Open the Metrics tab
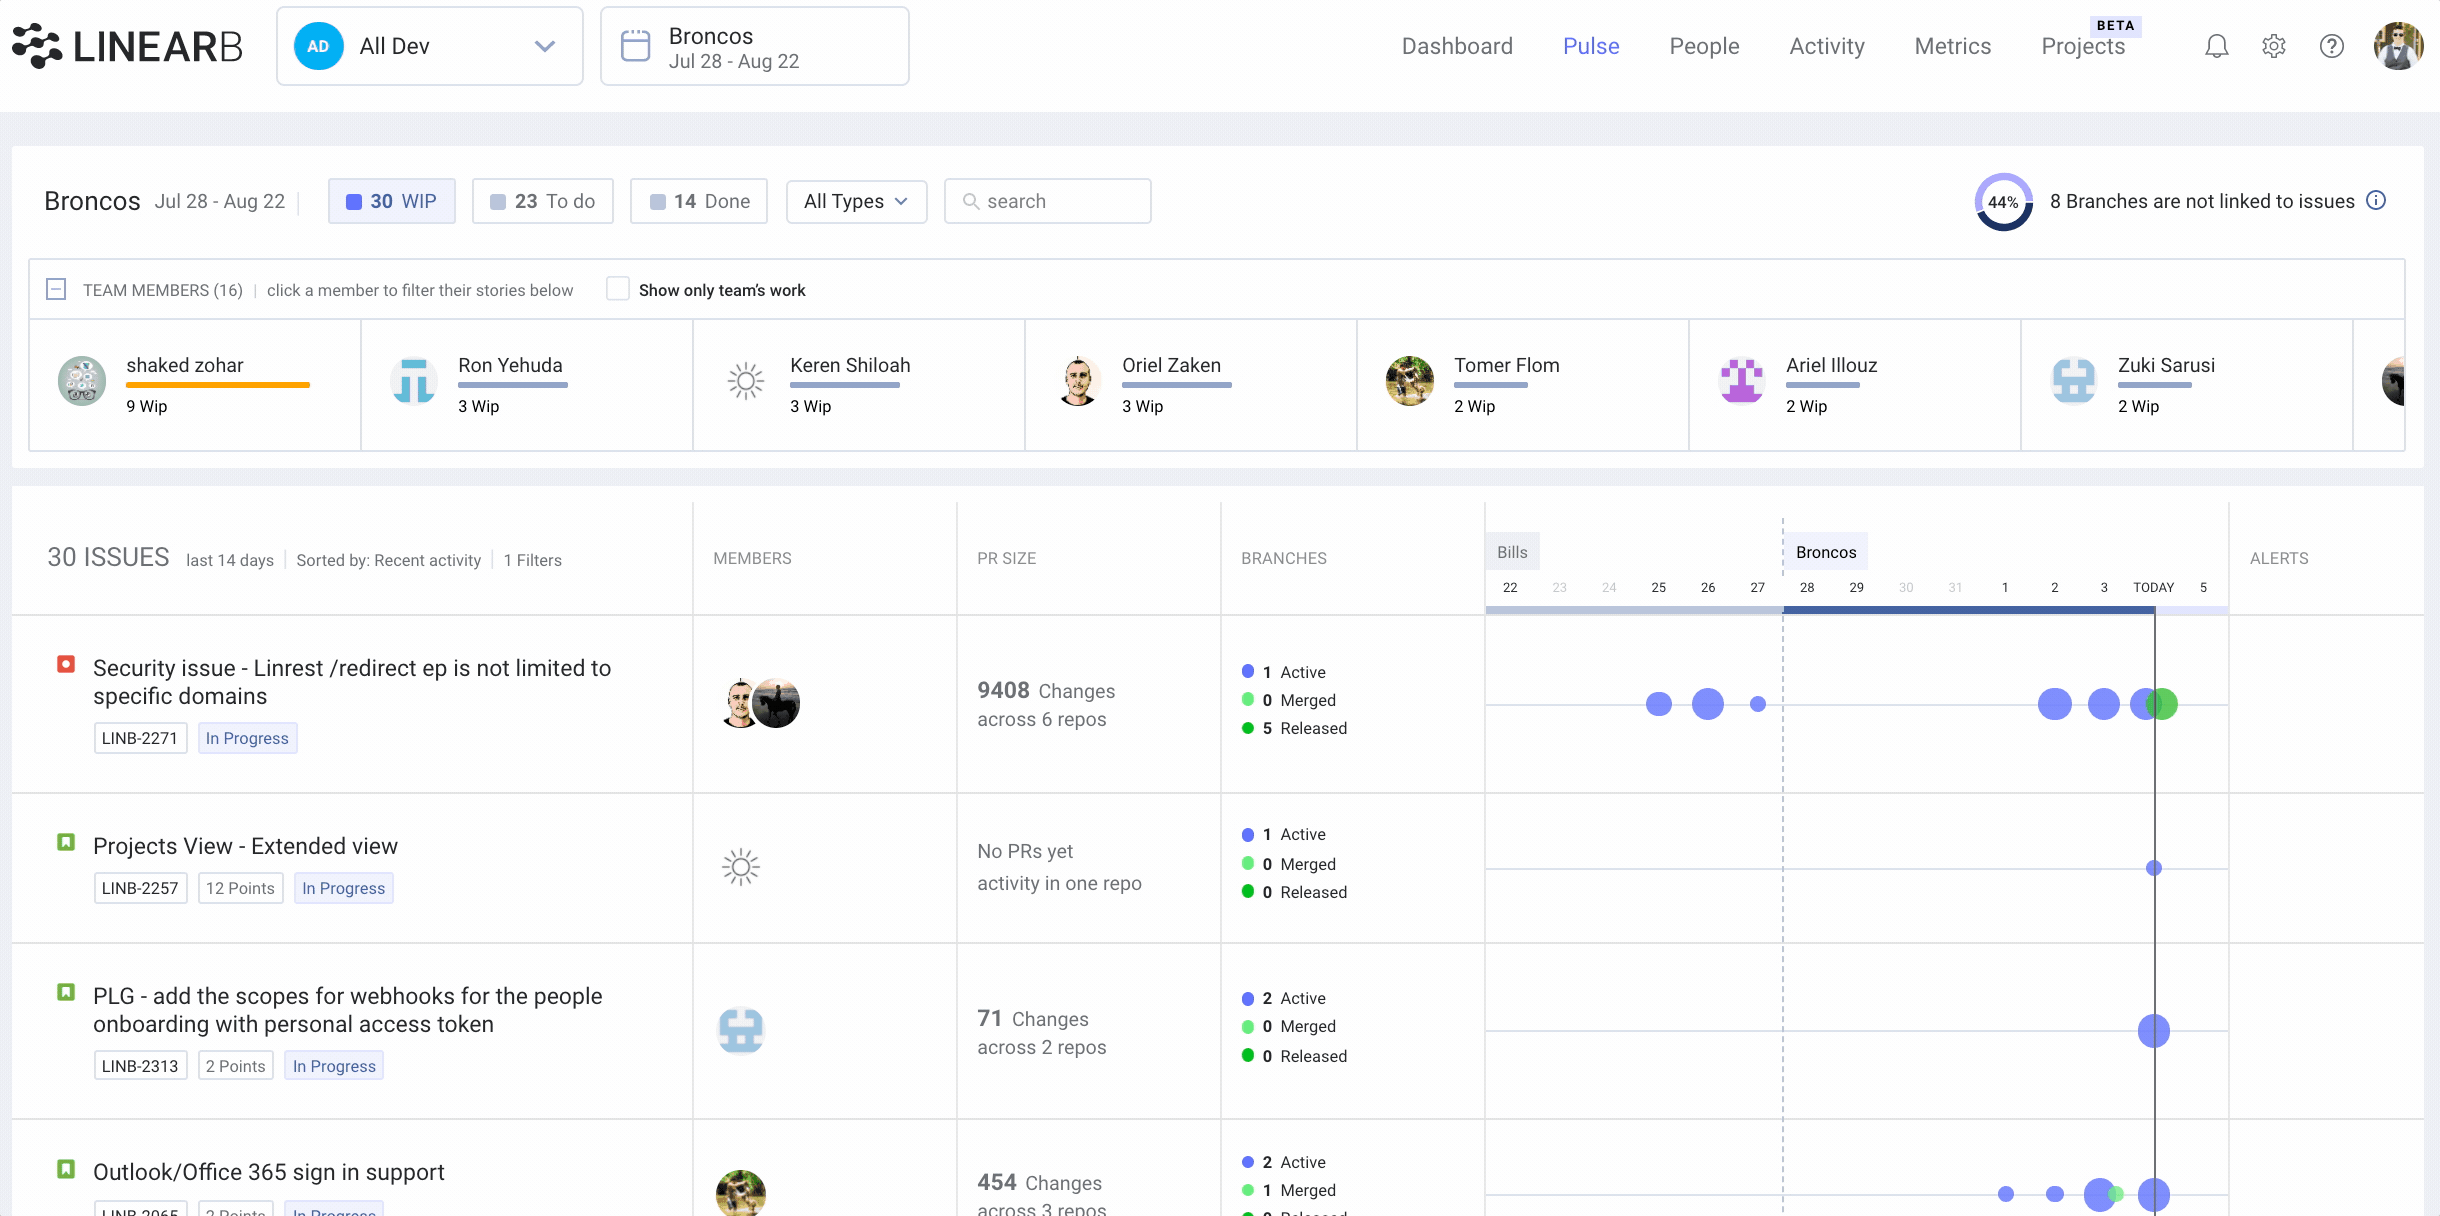Viewport: 2440px width, 1216px height. click(1953, 46)
